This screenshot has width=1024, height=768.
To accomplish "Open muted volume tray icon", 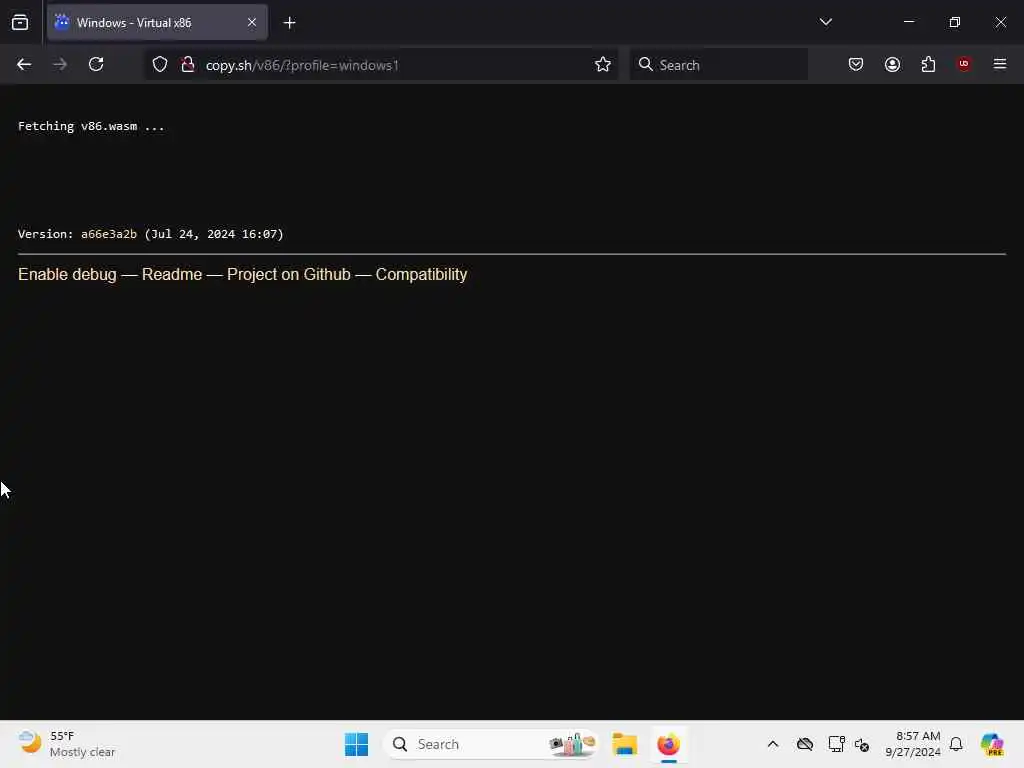I will tap(862, 744).
